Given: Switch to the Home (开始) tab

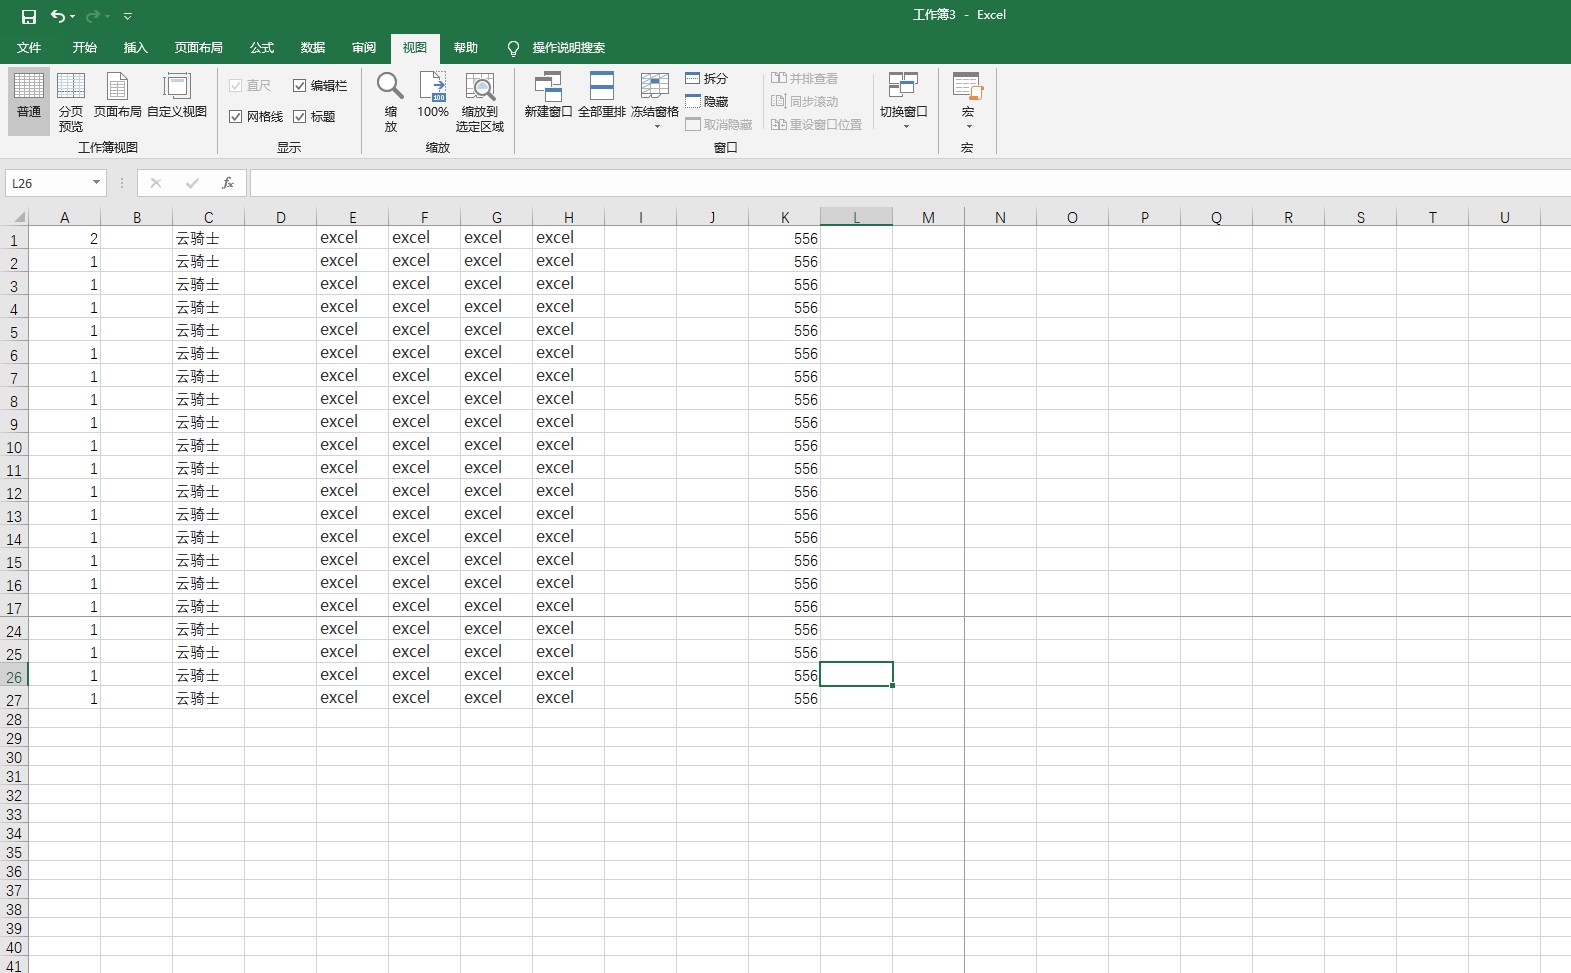Looking at the screenshot, I should click(85, 47).
